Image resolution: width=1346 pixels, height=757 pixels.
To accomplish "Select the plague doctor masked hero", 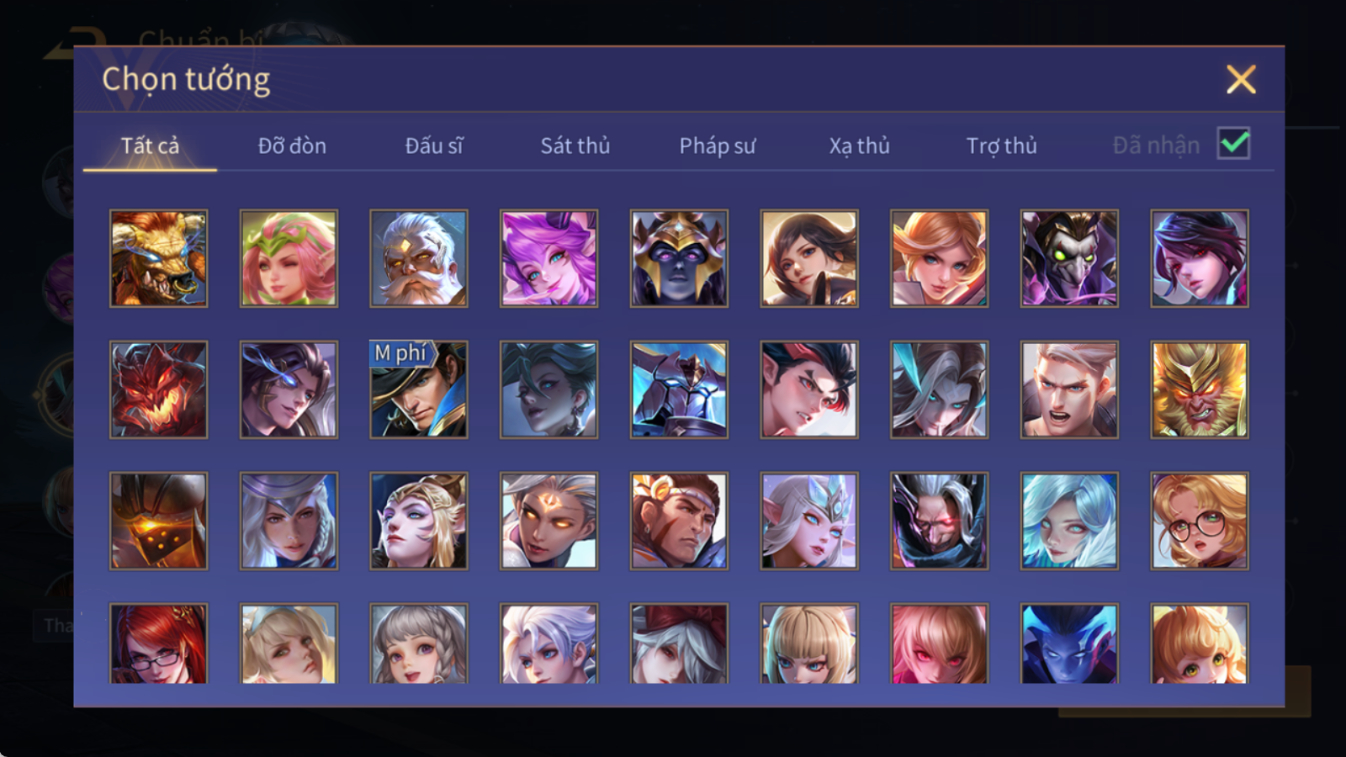I will (x=1070, y=258).
